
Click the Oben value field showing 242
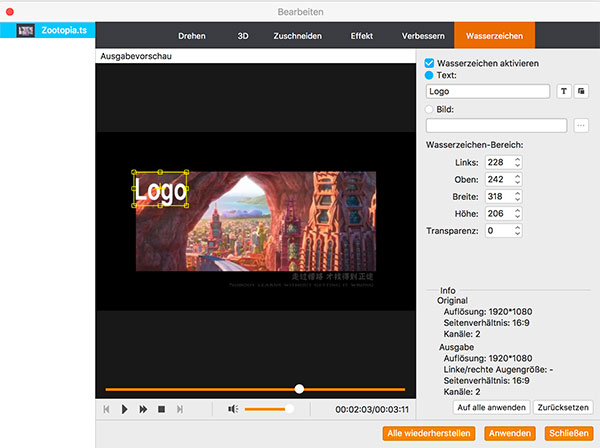pos(499,179)
